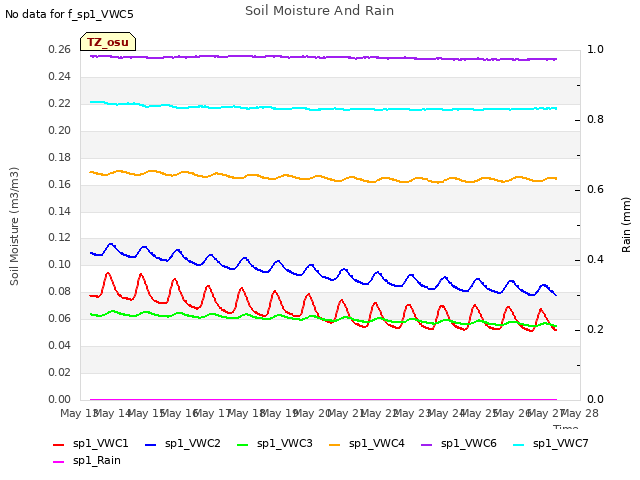Image resolution: width=640 pixels, height=480 pixels.
Task: Click the magenta sp1_Rain legend swatch
Action: coord(59,462)
